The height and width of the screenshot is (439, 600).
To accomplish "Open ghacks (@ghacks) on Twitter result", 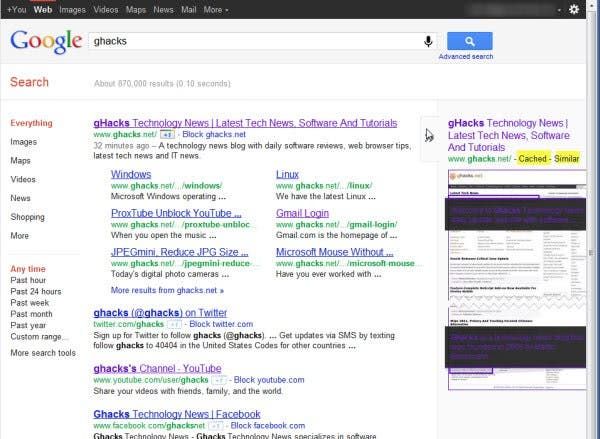I will [160, 313].
